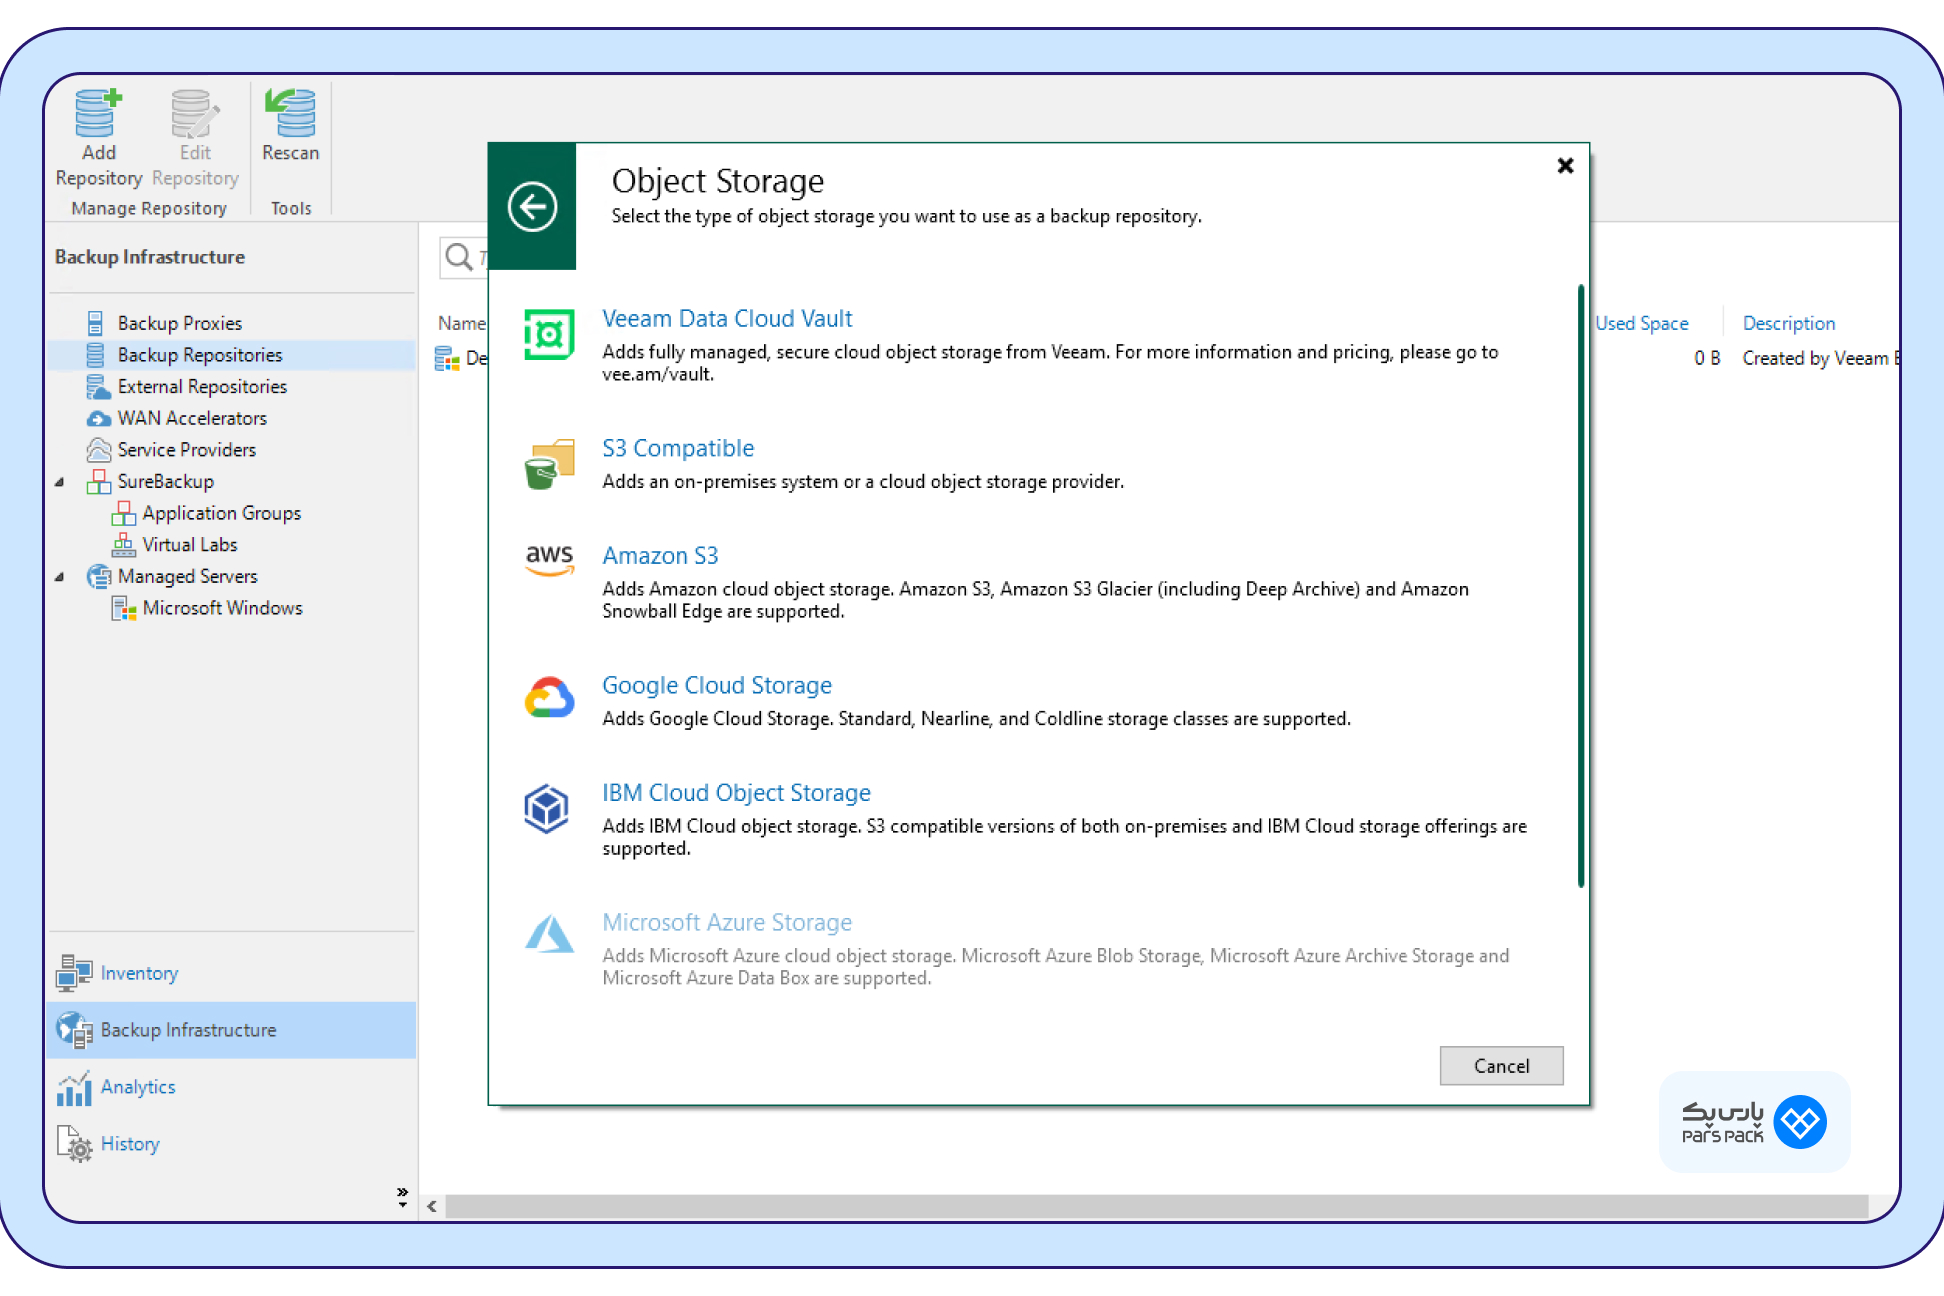Click the AWS logo icon
The image size is (1944, 1296).
pyautogui.click(x=549, y=560)
